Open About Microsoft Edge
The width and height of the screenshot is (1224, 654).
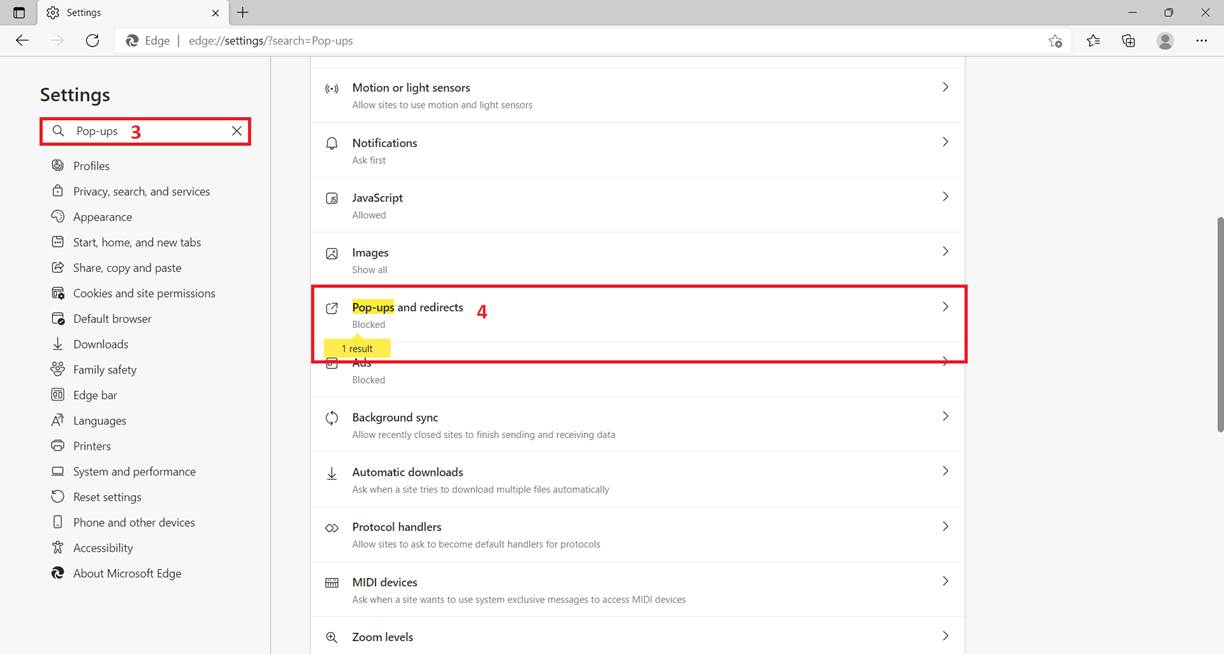[127, 574]
